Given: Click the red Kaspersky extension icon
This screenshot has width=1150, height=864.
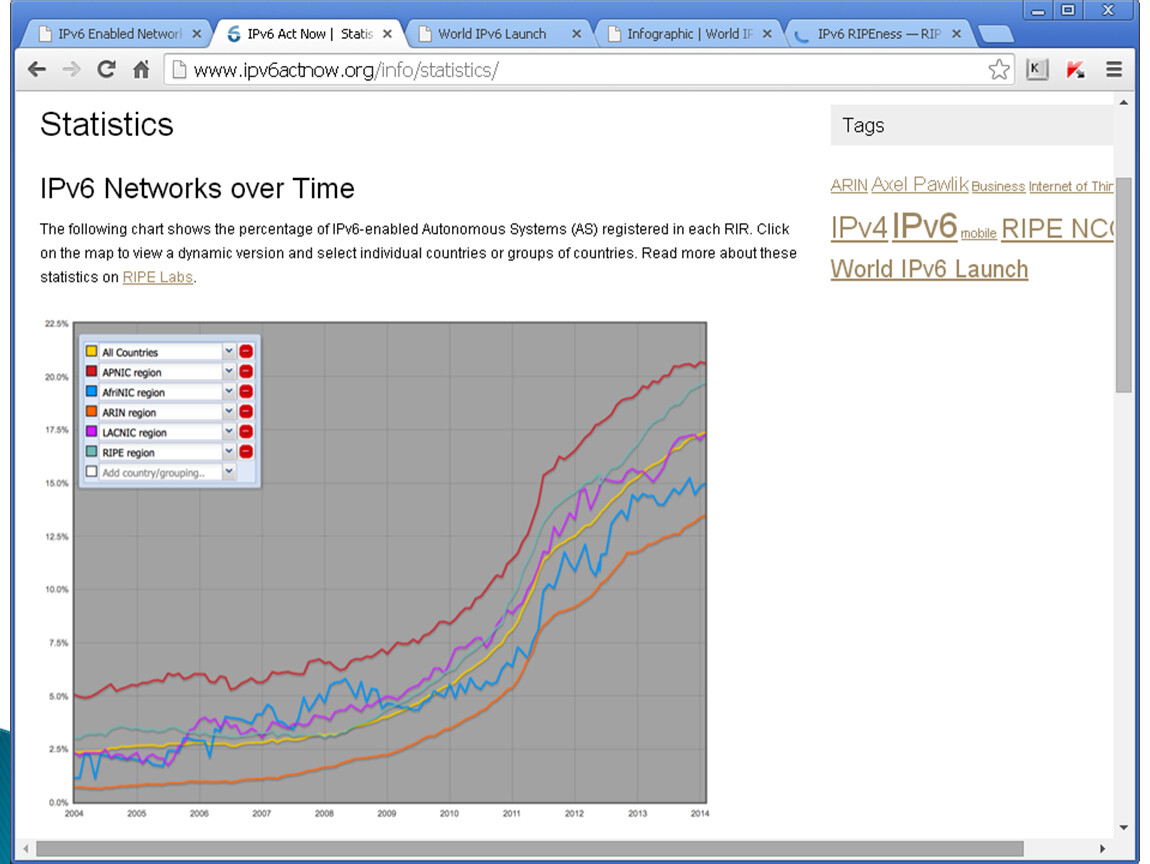Looking at the screenshot, I should pyautogui.click(x=1076, y=70).
